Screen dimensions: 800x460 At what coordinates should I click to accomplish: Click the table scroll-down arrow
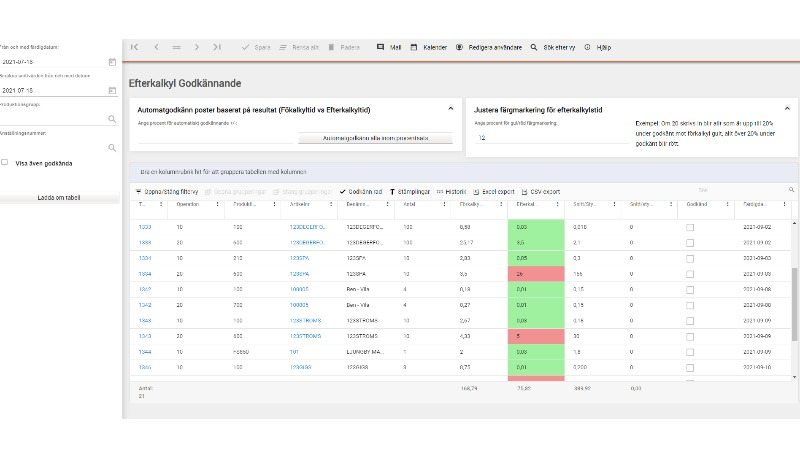click(x=794, y=377)
